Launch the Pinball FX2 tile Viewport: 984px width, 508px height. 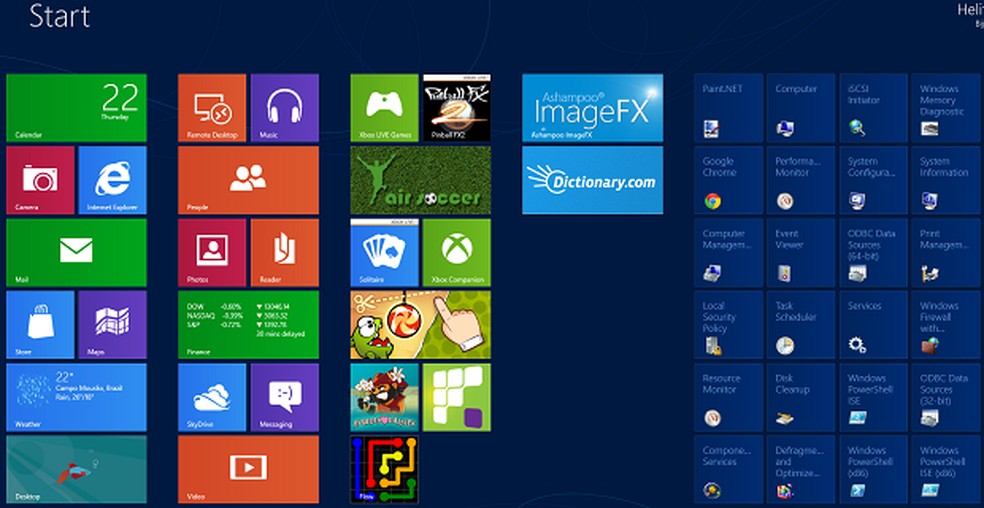(457, 108)
